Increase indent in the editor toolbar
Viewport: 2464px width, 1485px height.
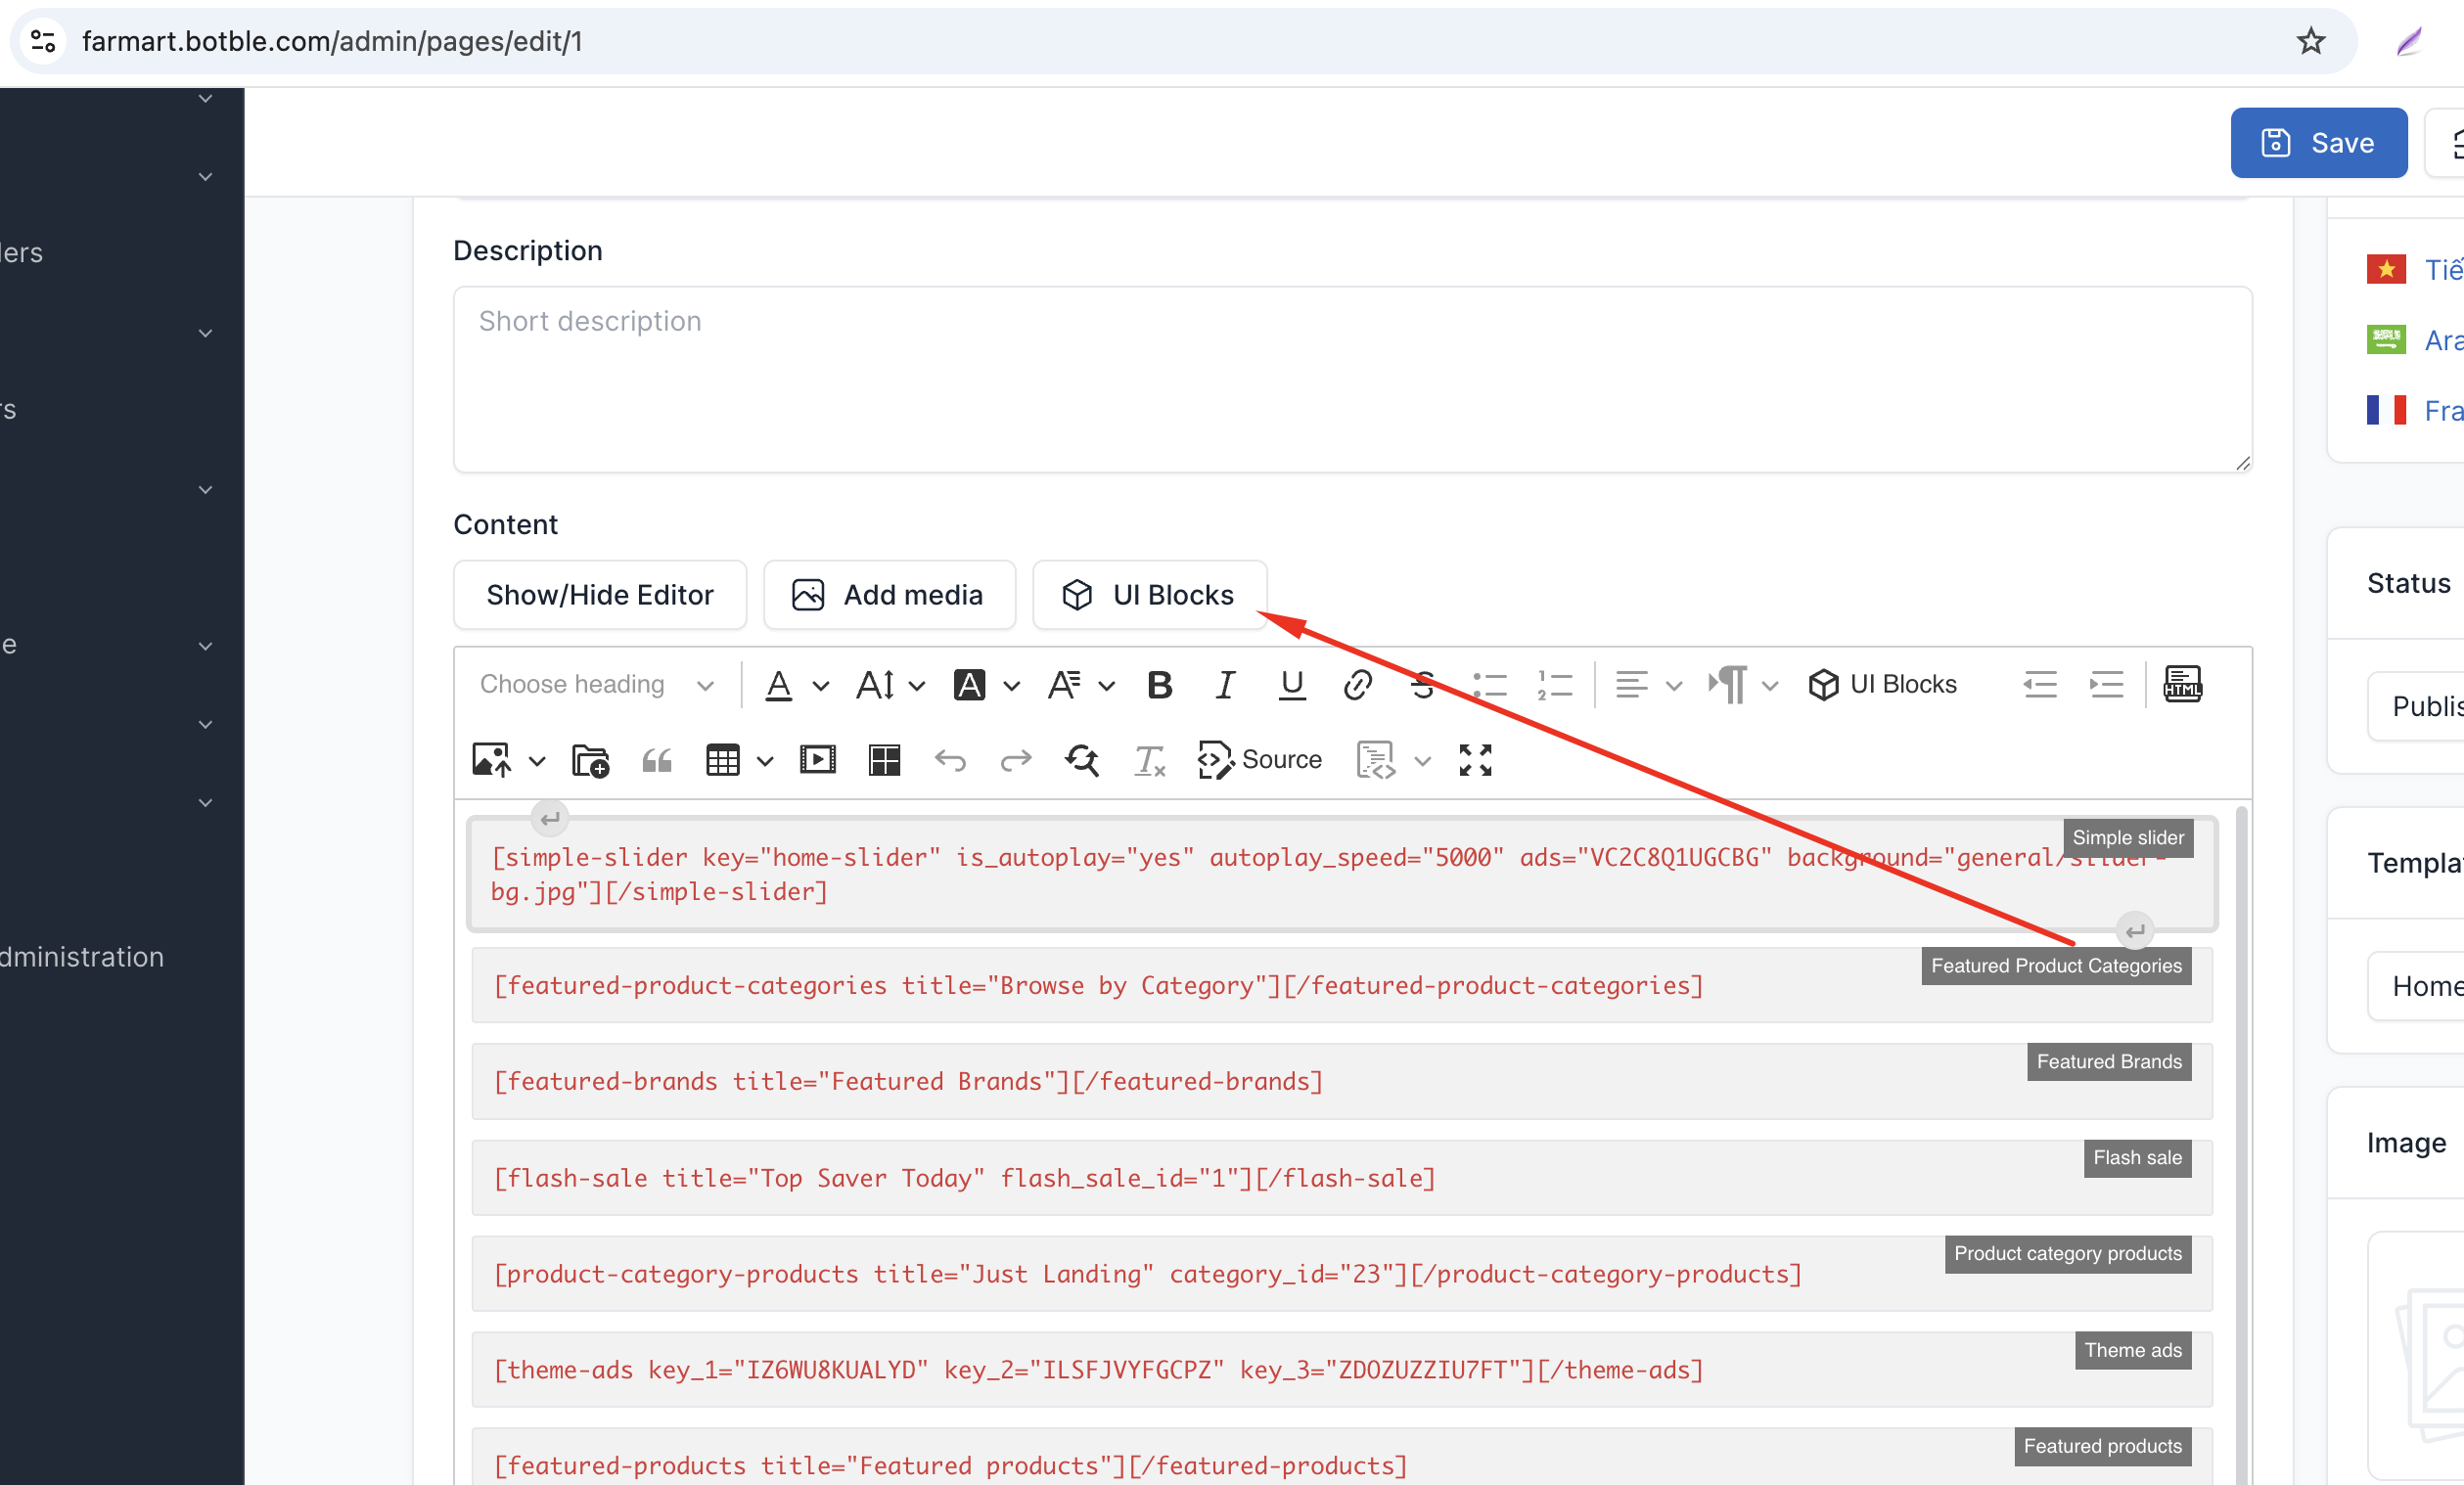point(2106,685)
